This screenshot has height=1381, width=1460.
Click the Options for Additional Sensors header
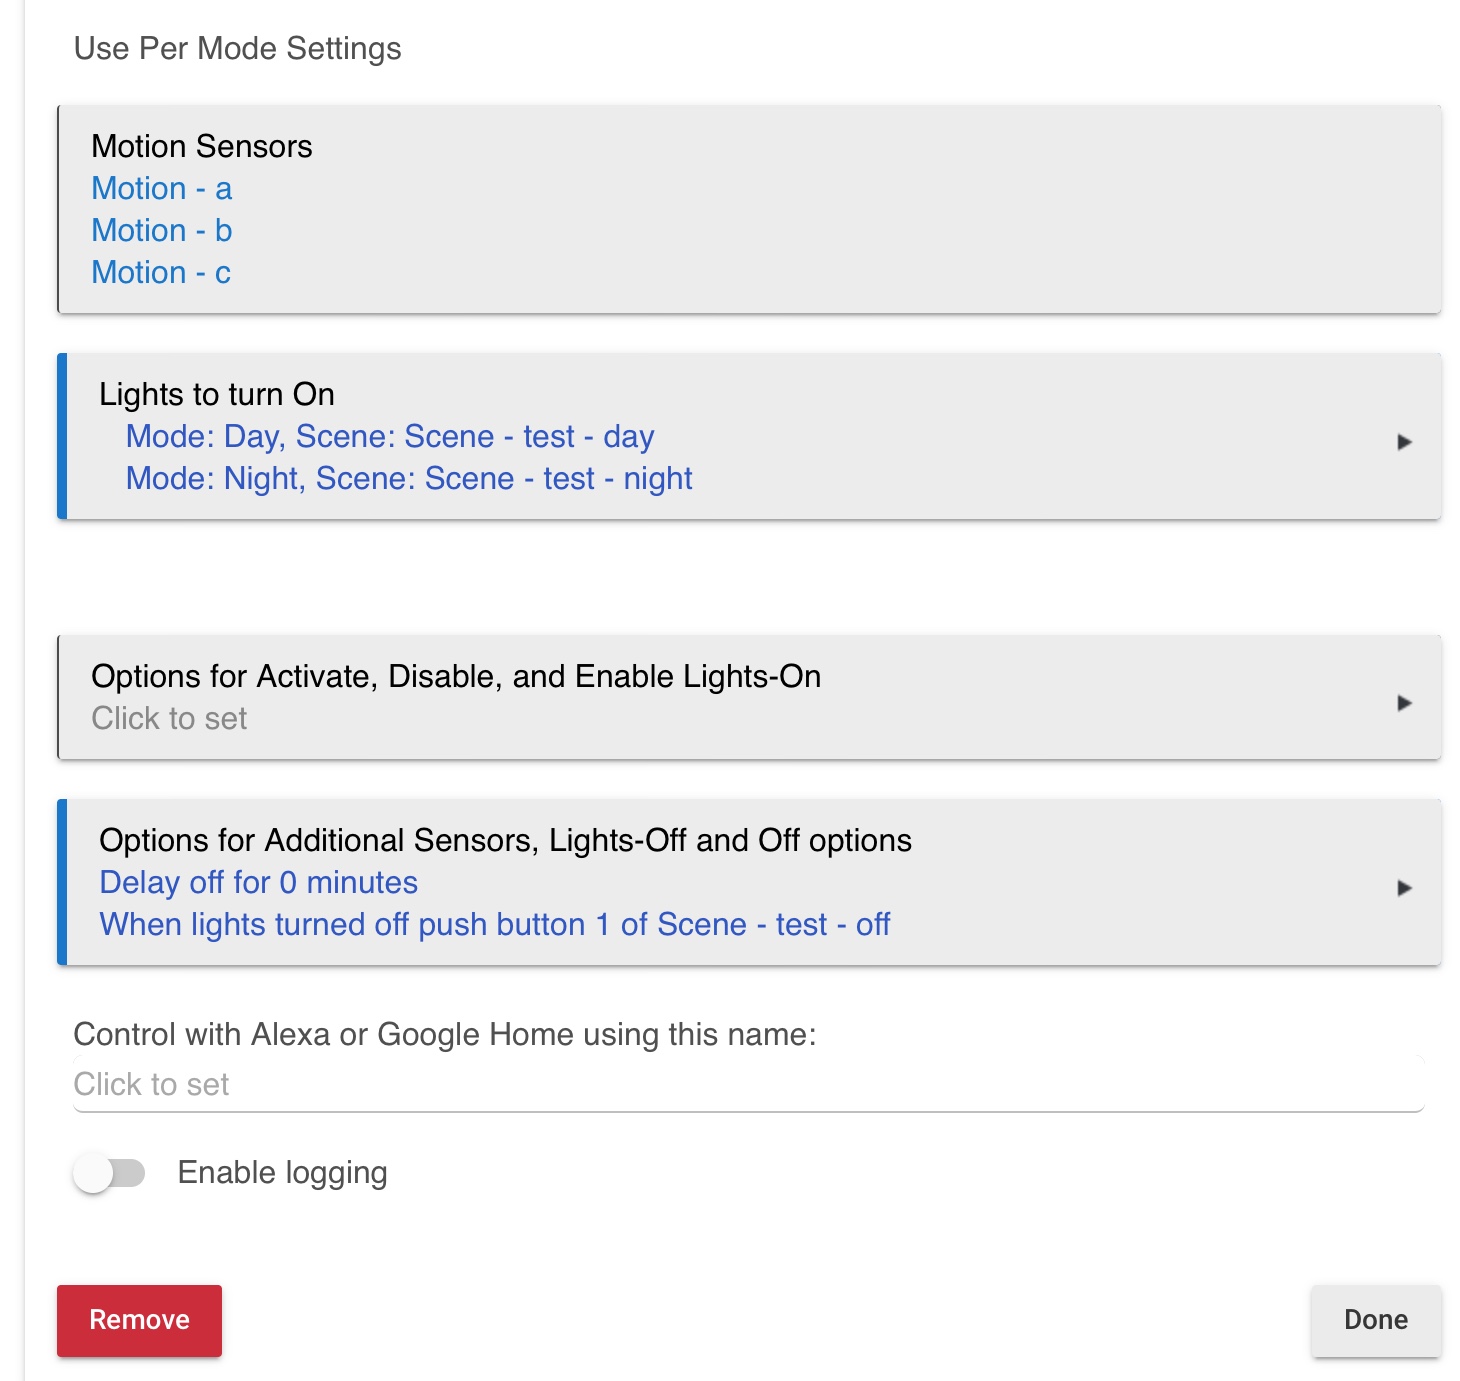tap(504, 841)
